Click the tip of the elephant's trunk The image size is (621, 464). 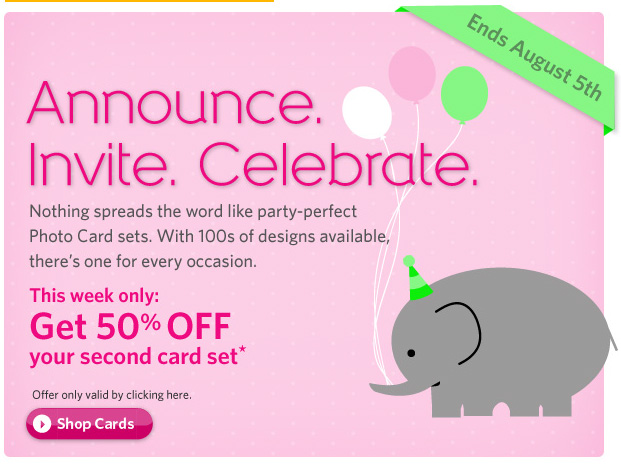pos(374,386)
